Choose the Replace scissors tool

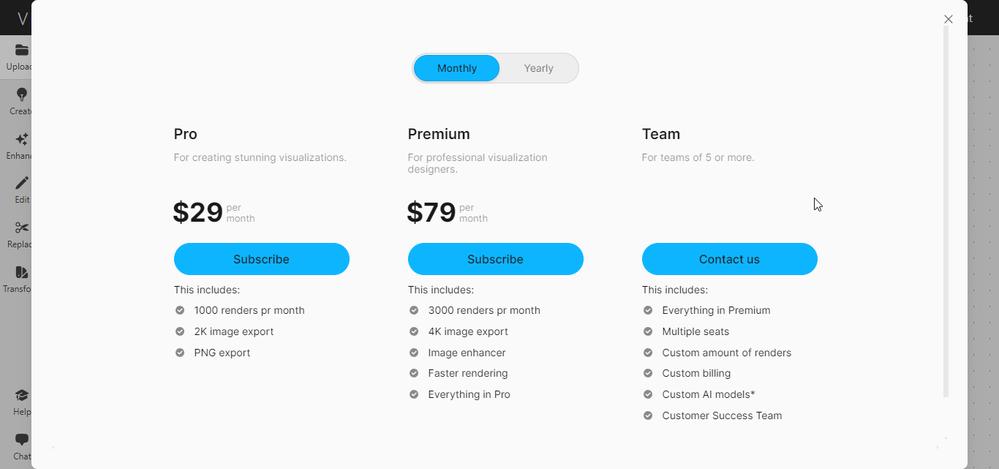21,228
